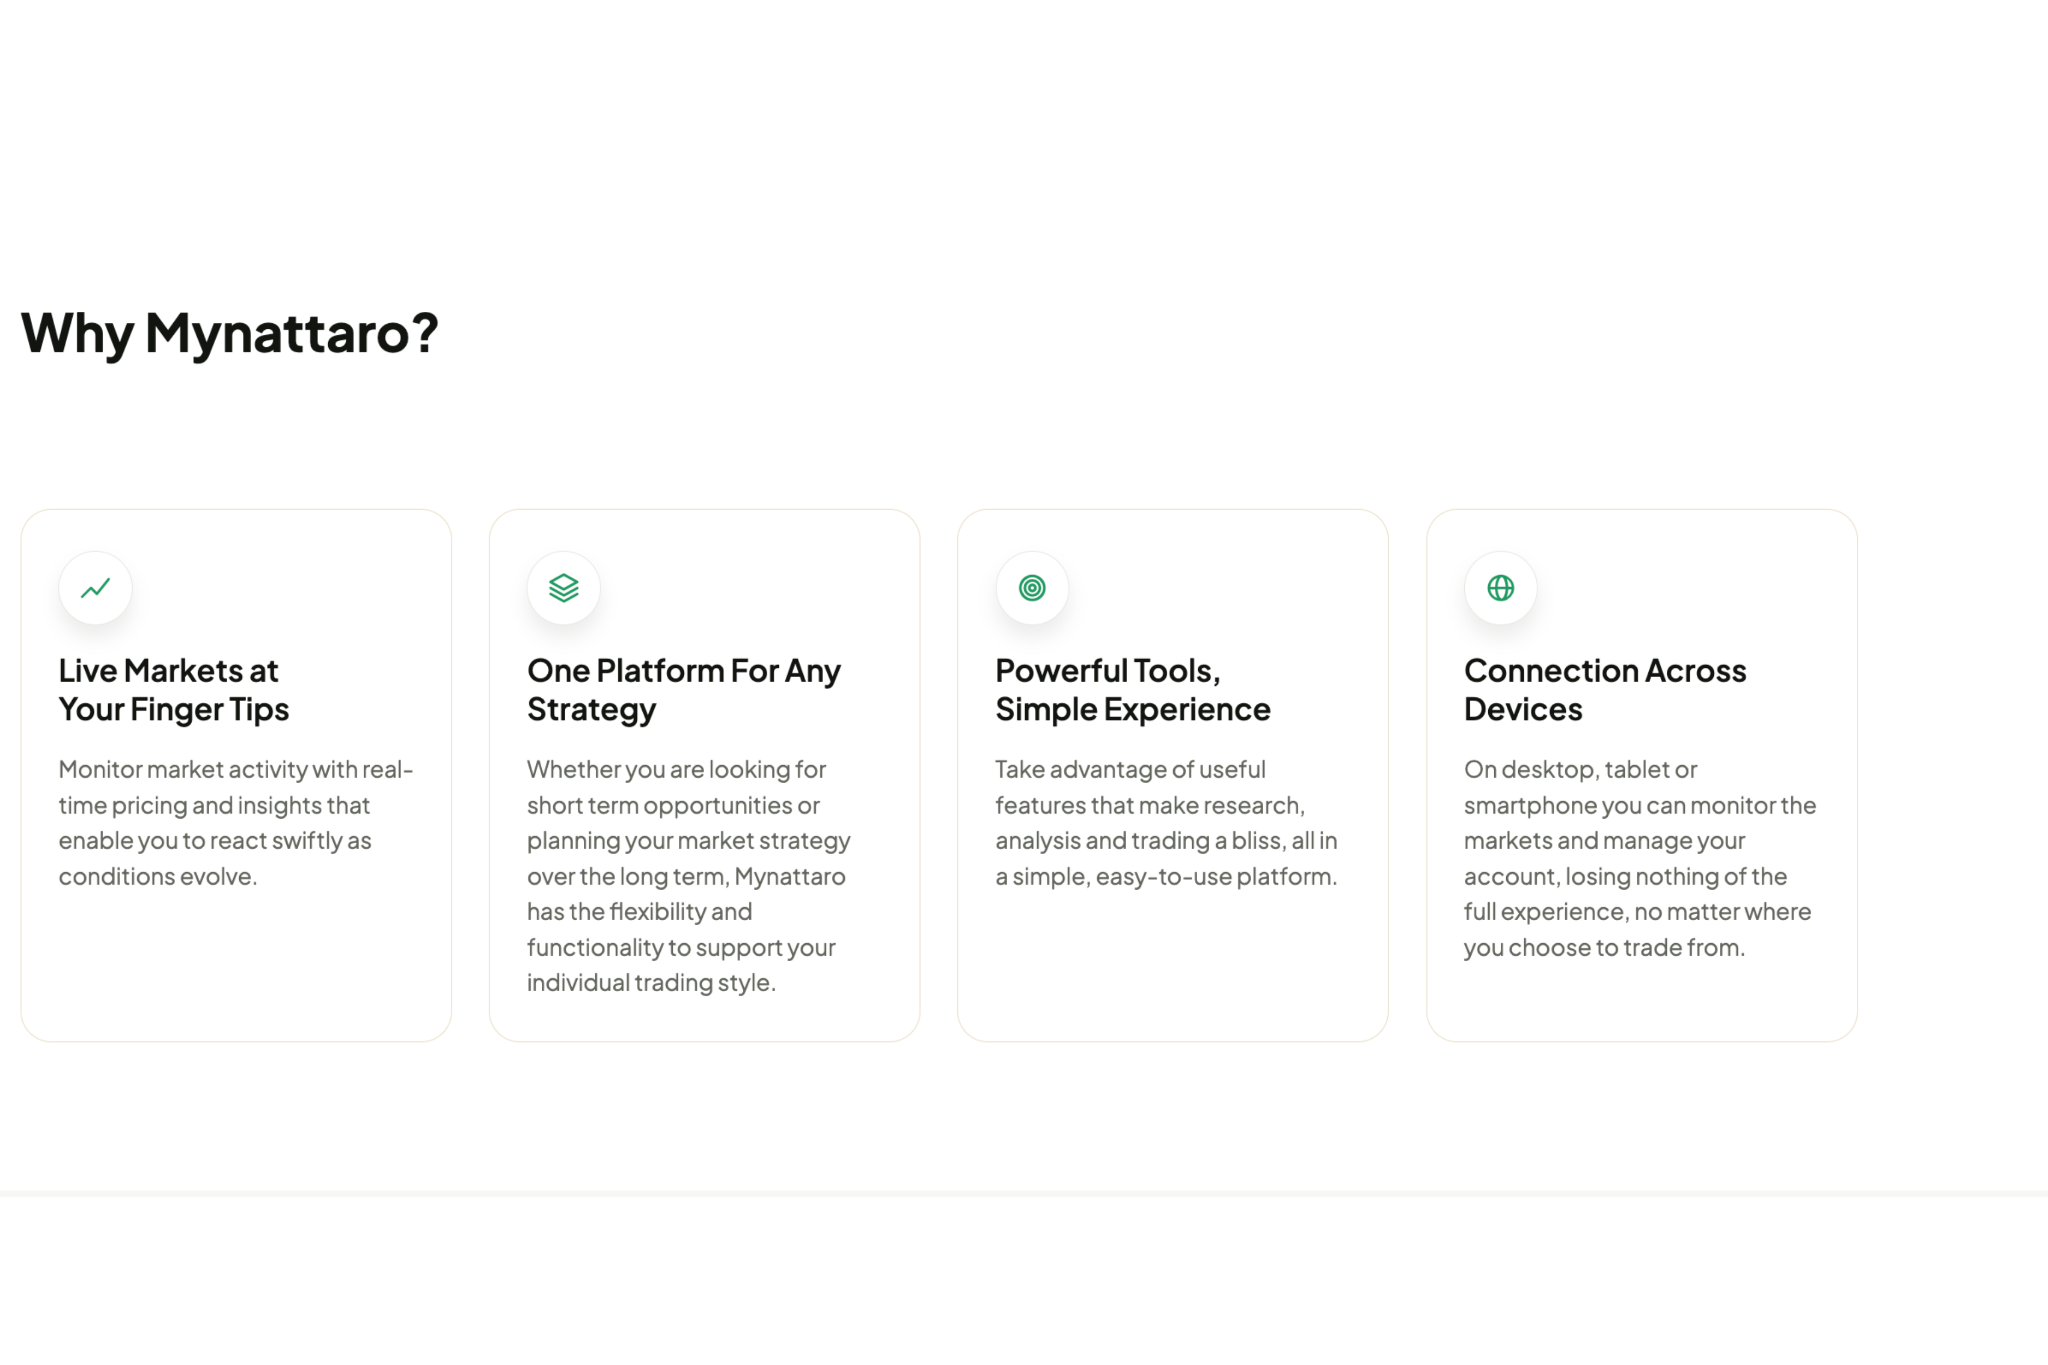The width and height of the screenshot is (2048, 1365).
Task: Click the word 'Devices' in fourth card
Action: point(1523,710)
